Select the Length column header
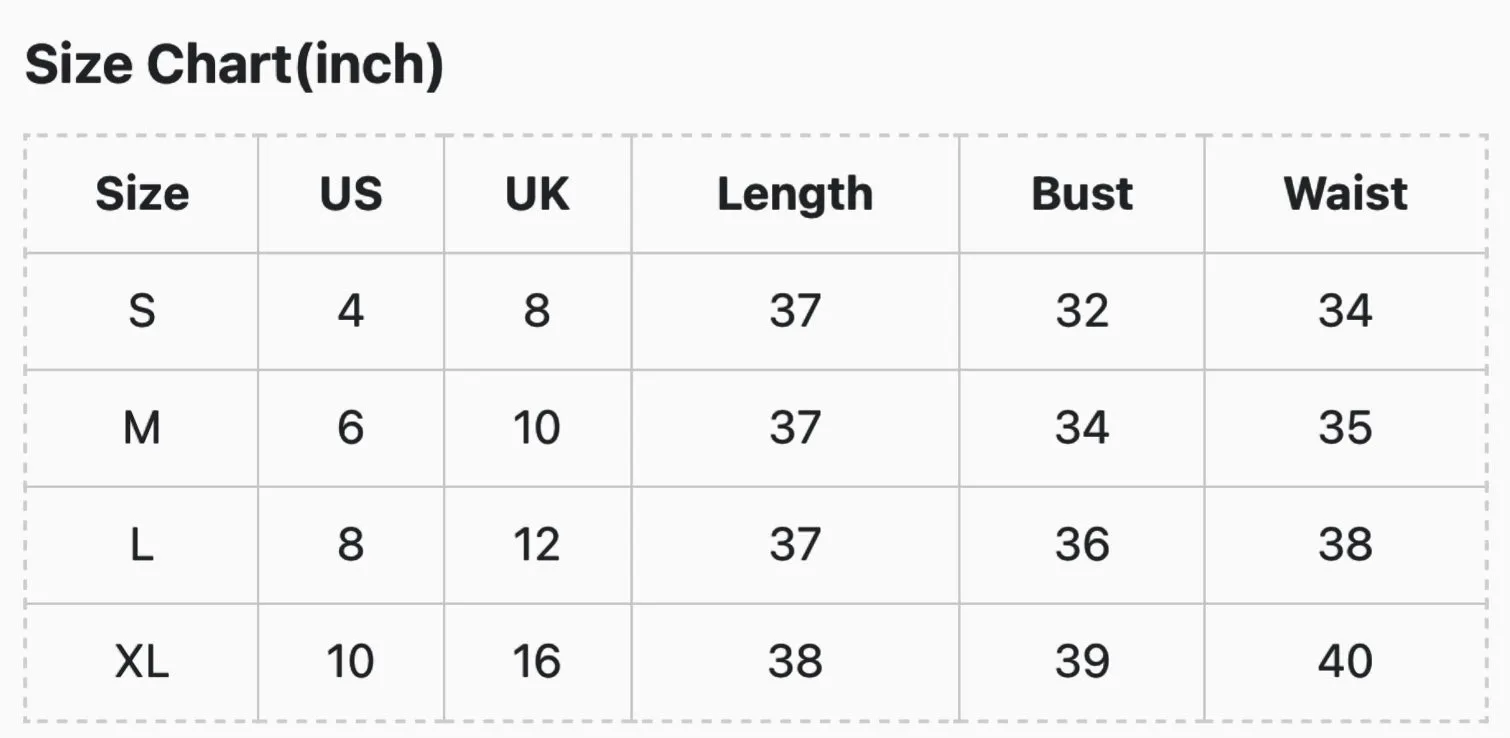Viewport: 1510px width, 738px height. [x=795, y=194]
